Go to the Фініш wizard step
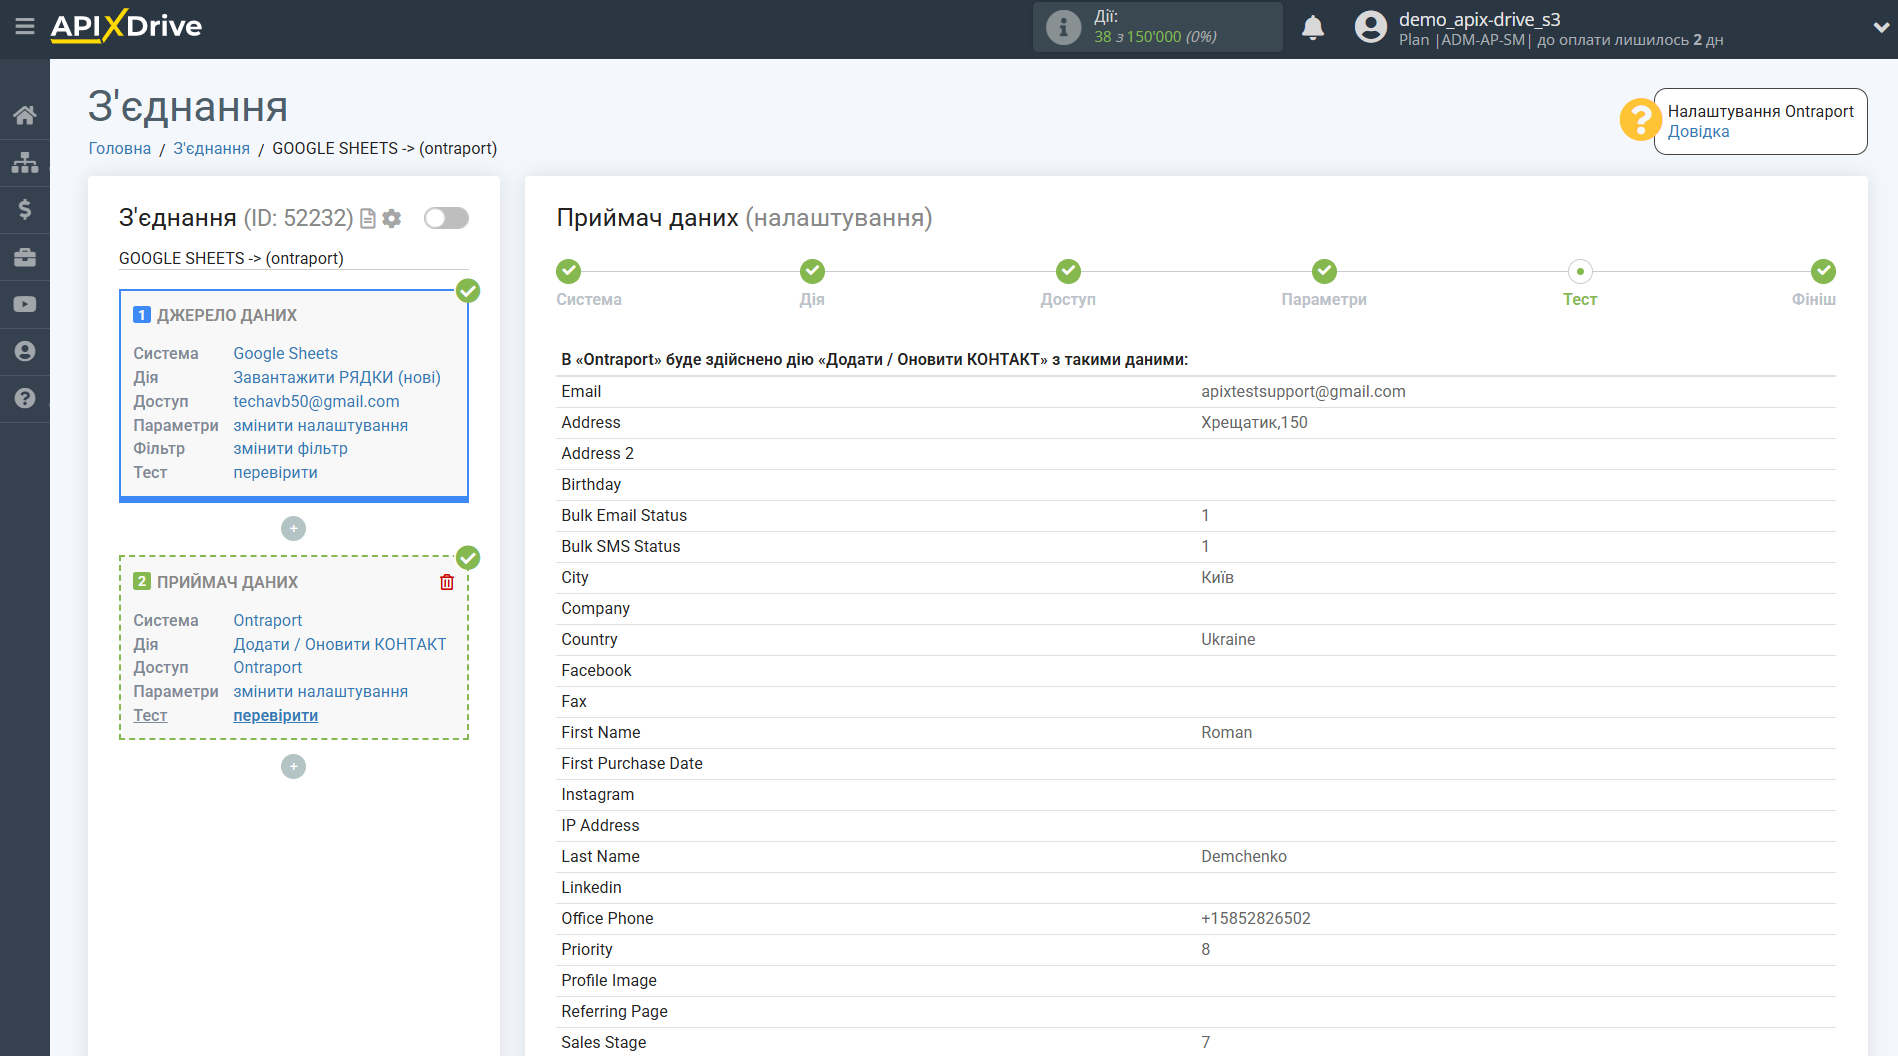This screenshot has width=1898, height=1056. click(1822, 272)
